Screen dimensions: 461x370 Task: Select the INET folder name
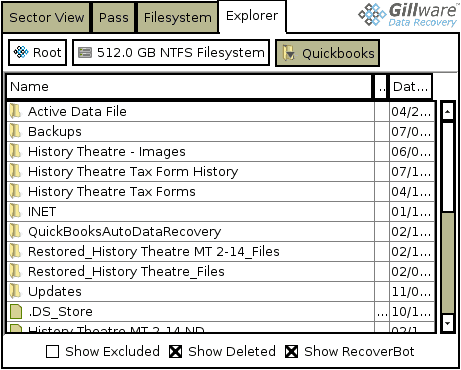tap(42, 212)
